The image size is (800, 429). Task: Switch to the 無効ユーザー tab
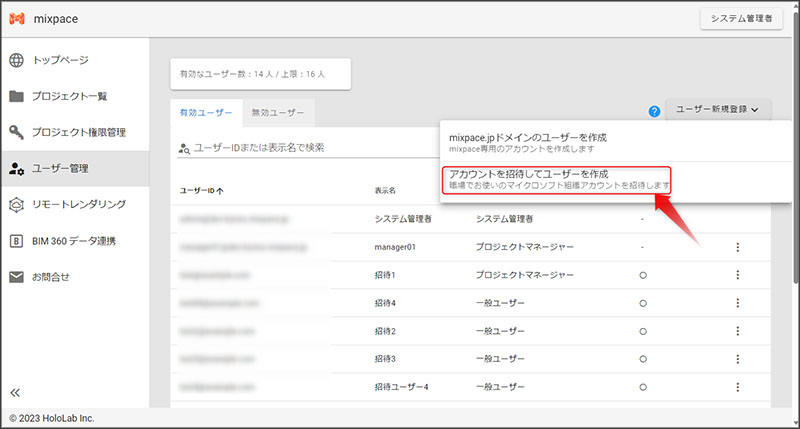[x=280, y=113]
